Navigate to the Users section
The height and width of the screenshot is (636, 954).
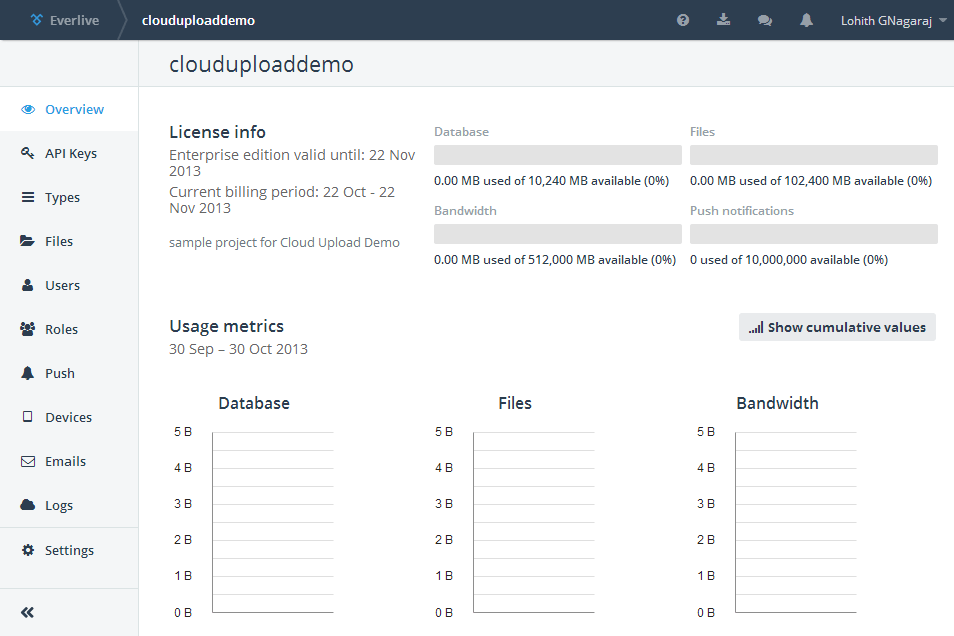click(x=62, y=285)
